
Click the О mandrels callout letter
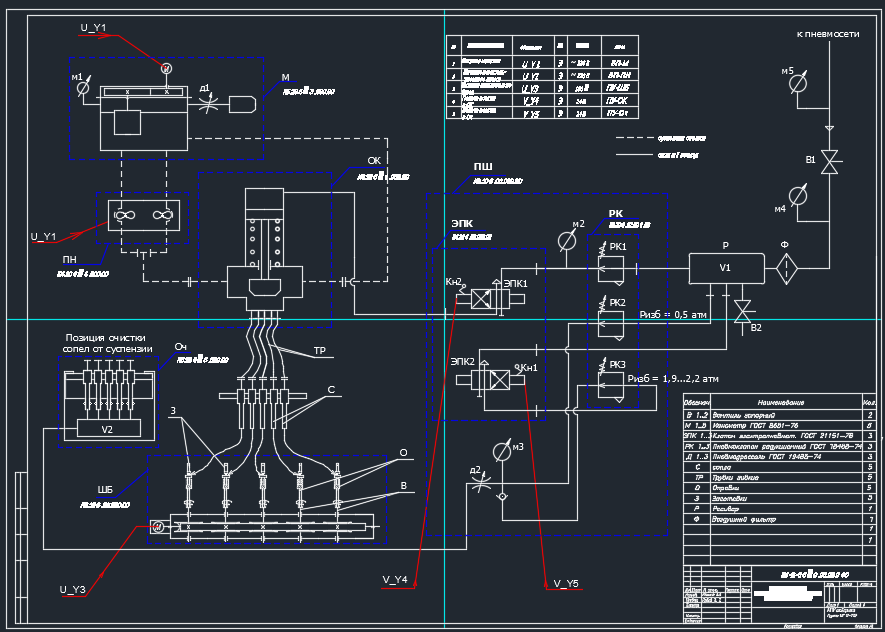403,453
